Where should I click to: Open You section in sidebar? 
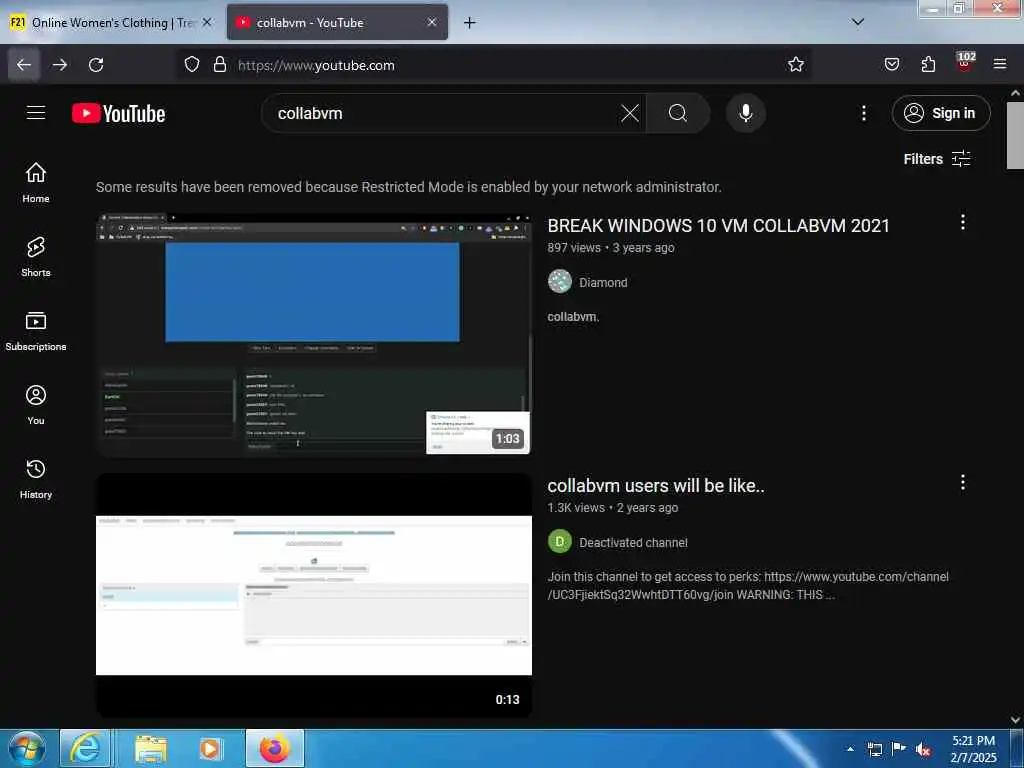[x=36, y=405]
